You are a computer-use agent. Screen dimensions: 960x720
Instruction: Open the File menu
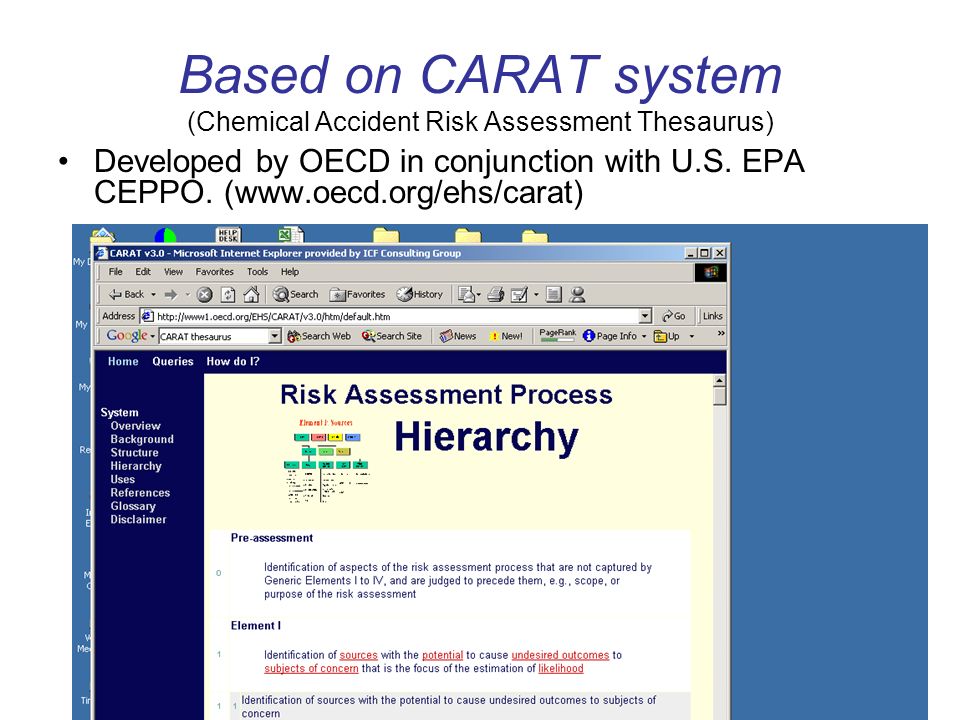116,272
